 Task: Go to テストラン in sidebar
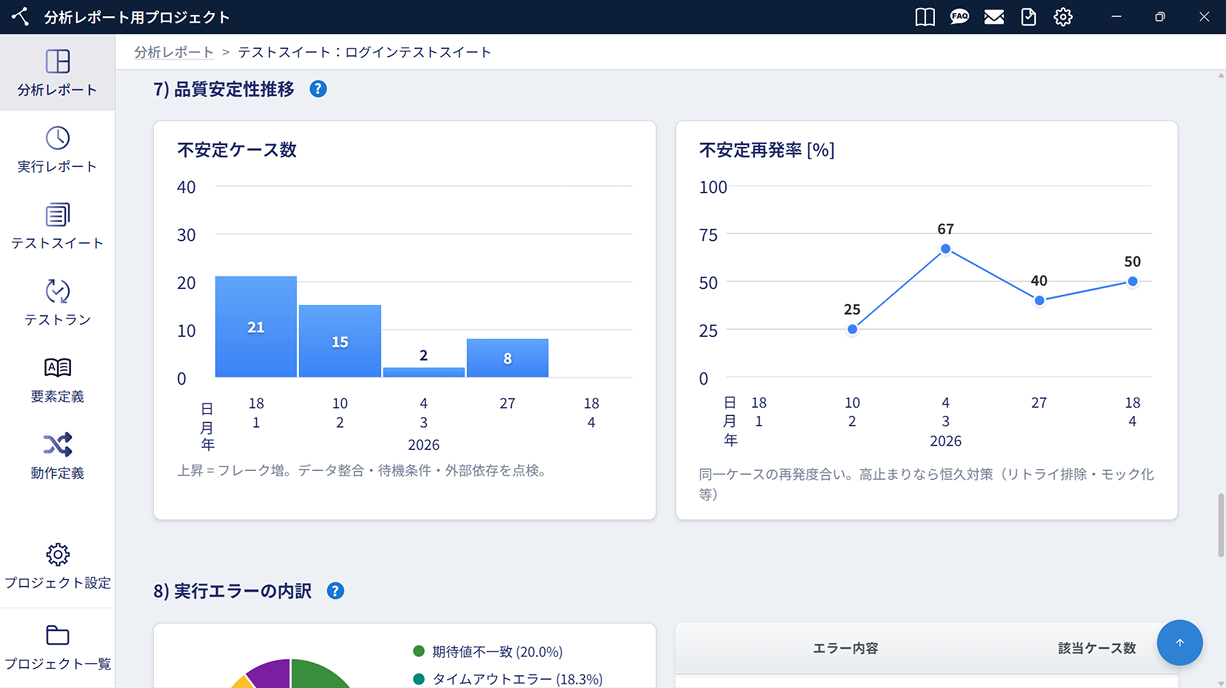point(57,304)
